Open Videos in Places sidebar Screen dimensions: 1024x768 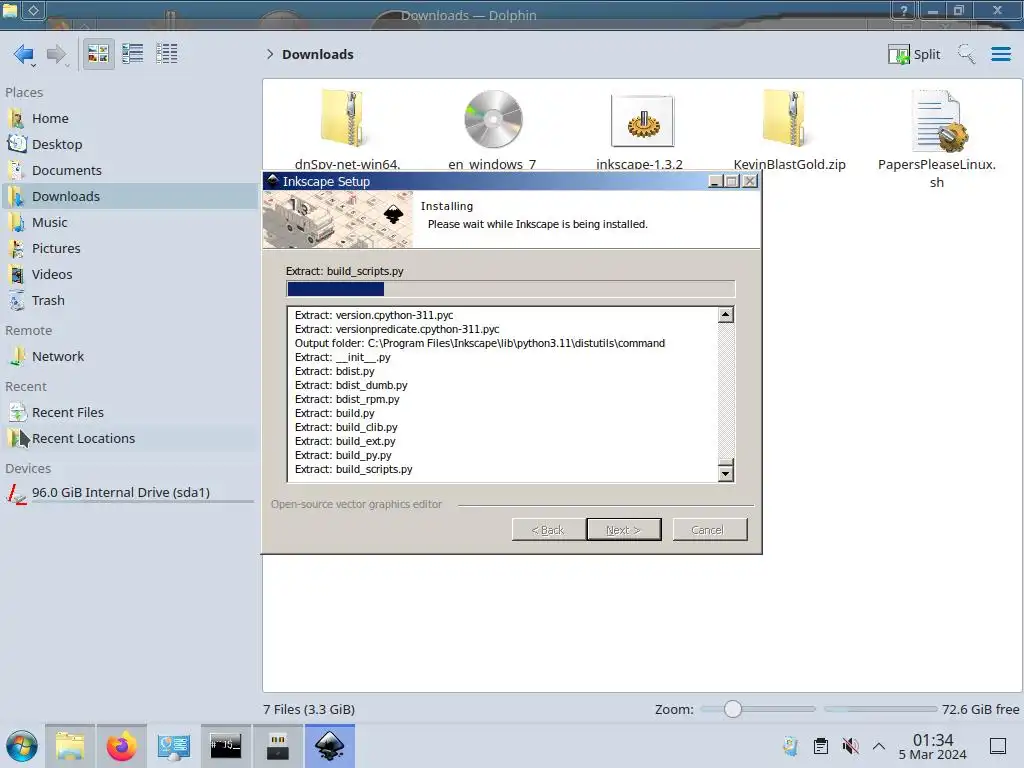tap(131, 275)
